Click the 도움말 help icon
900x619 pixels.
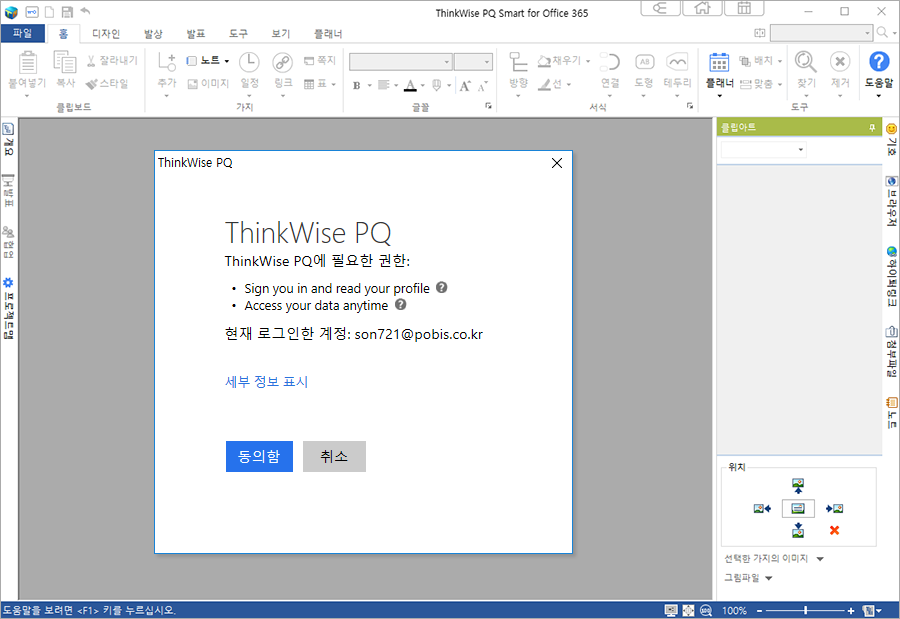tap(879, 62)
